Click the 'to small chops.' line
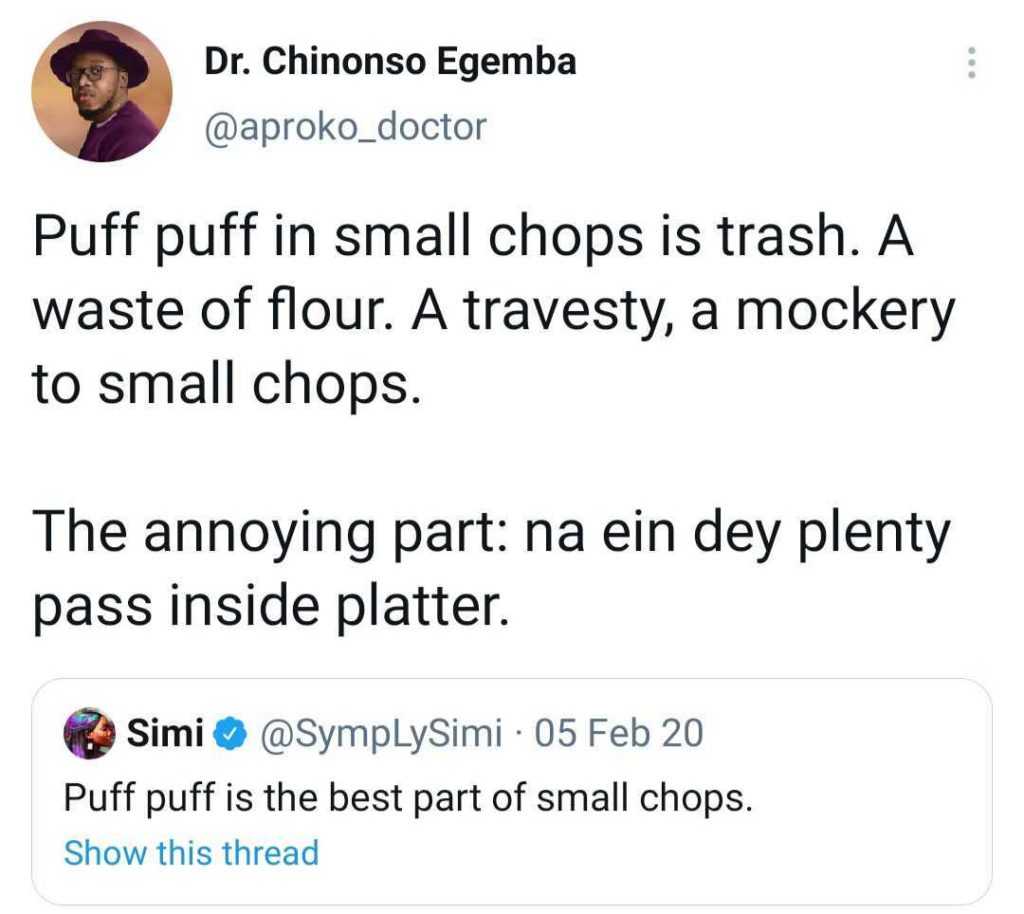The width and height of the screenshot is (1024, 914). [x=222, y=384]
